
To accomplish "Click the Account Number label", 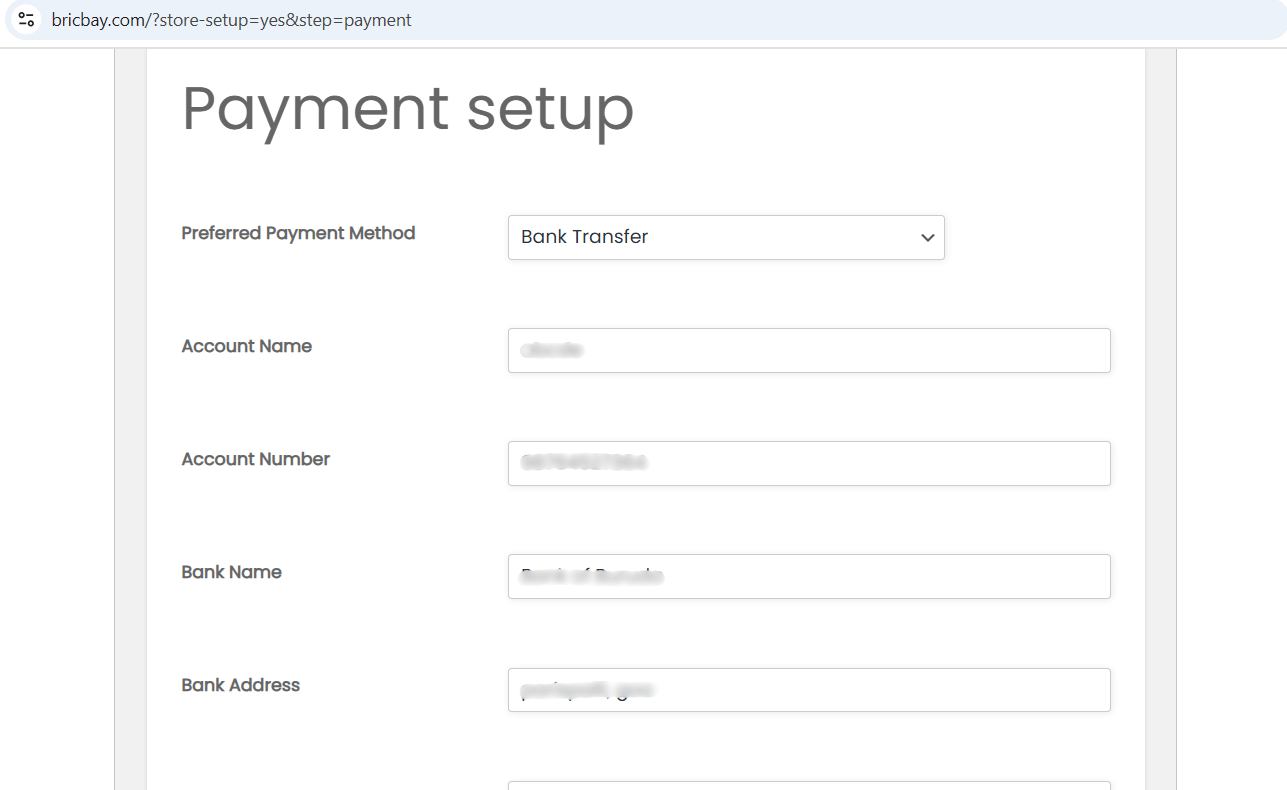I will tap(256, 459).
